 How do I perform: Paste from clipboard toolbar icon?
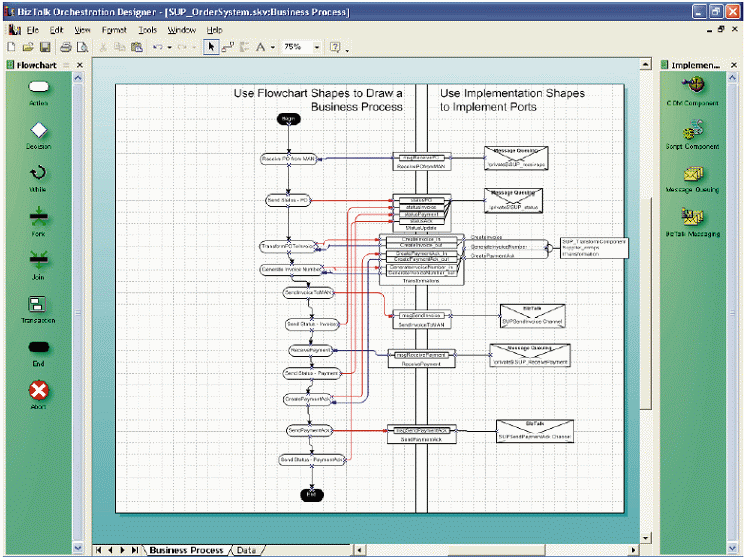[x=137, y=47]
